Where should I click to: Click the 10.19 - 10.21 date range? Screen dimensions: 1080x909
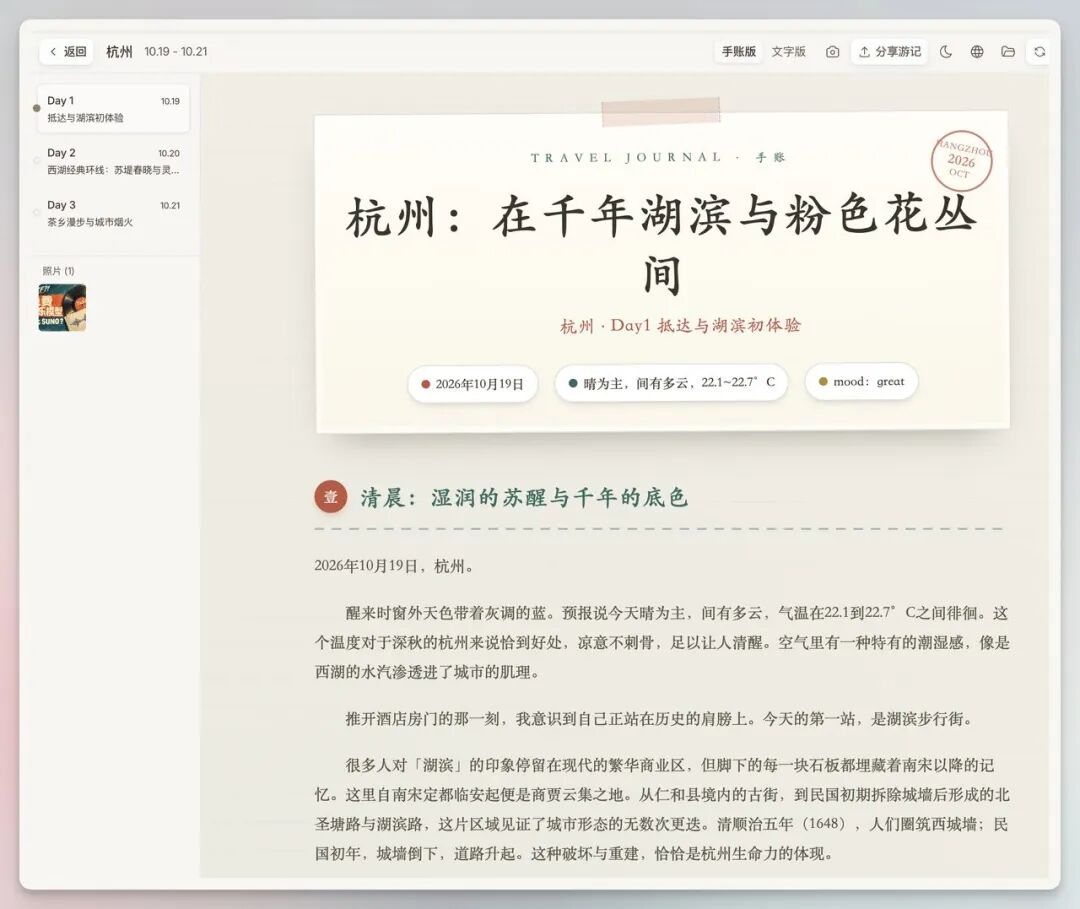(176, 52)
